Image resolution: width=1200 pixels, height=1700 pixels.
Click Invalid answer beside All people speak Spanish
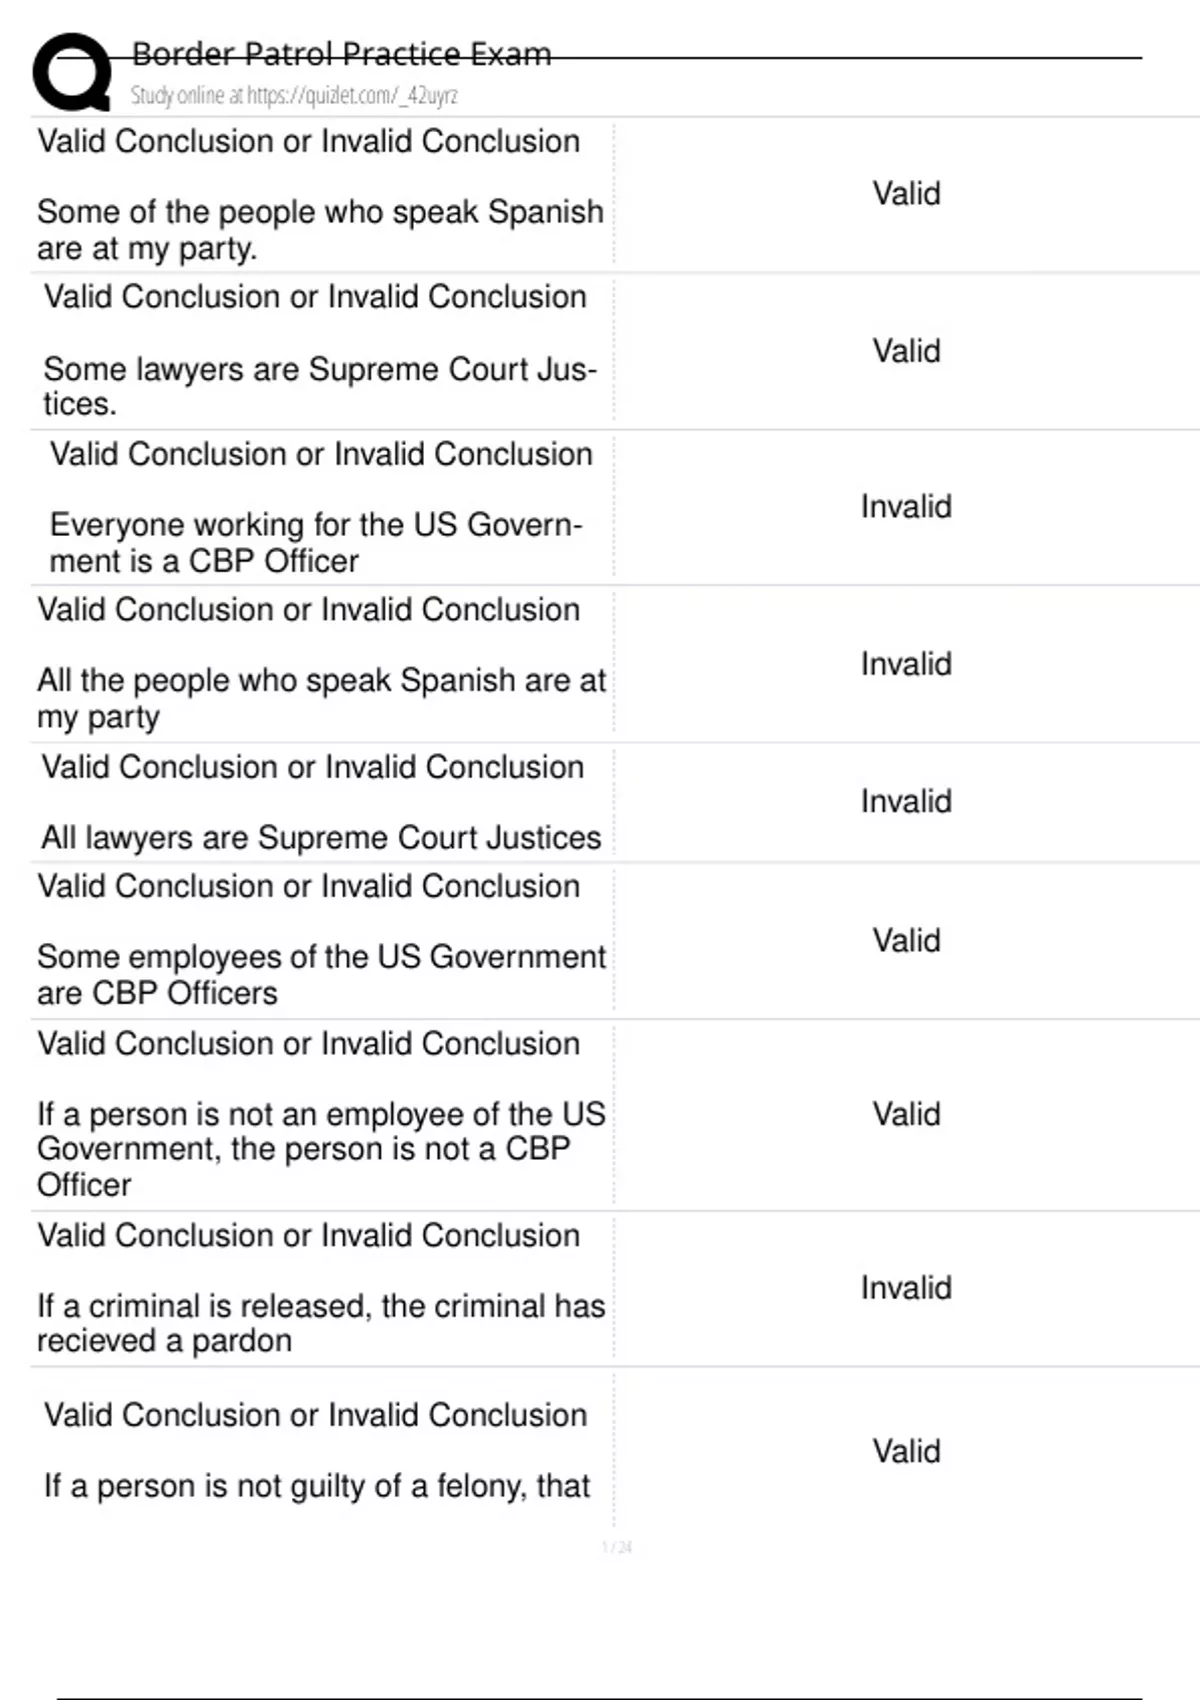(x=906, y=663)
